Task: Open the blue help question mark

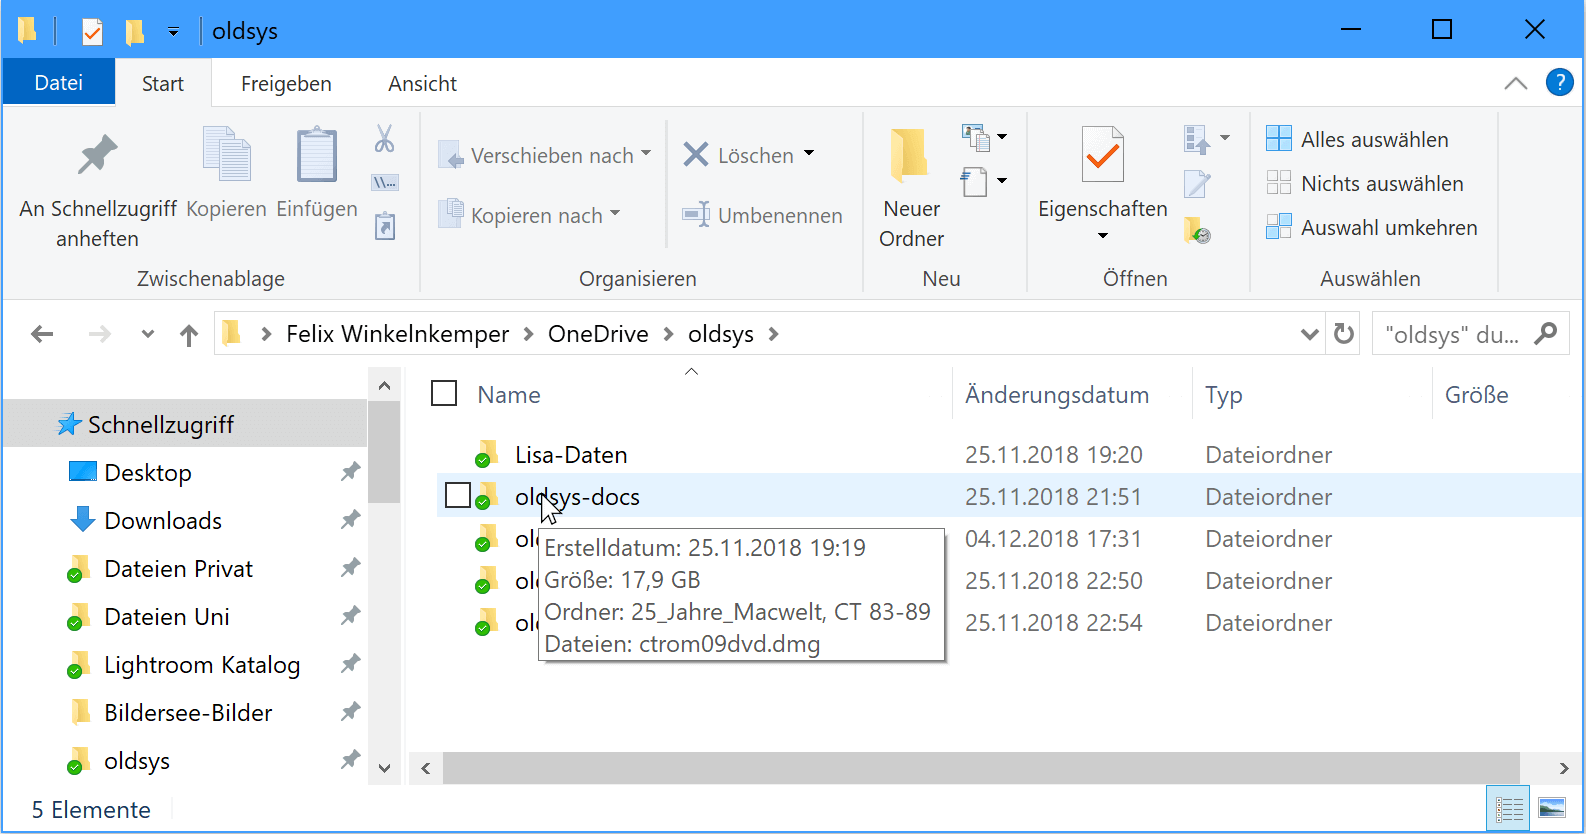Action: pyautogui.click(x=1560, y=82)
